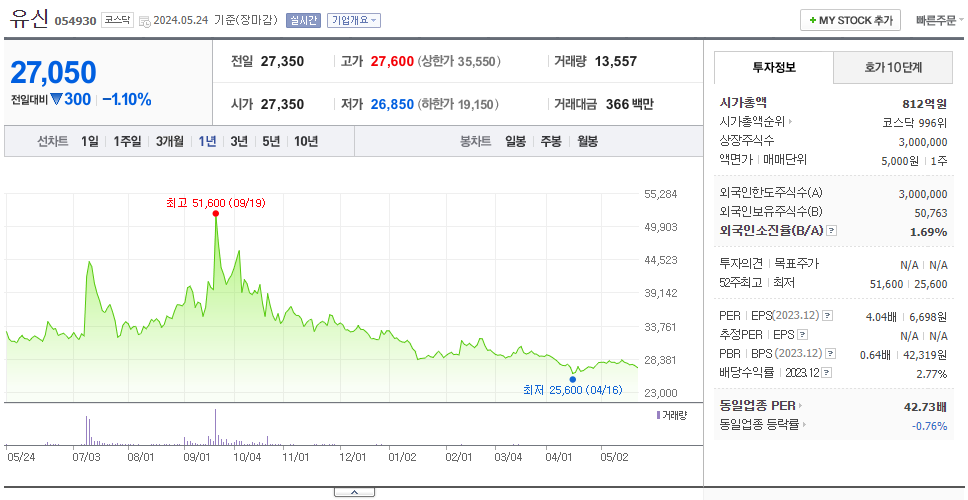Image resolution: width=968 pixels, height=500 pixels.
Task: Select the 3개월 line chart period
Action: pos(170,141)
